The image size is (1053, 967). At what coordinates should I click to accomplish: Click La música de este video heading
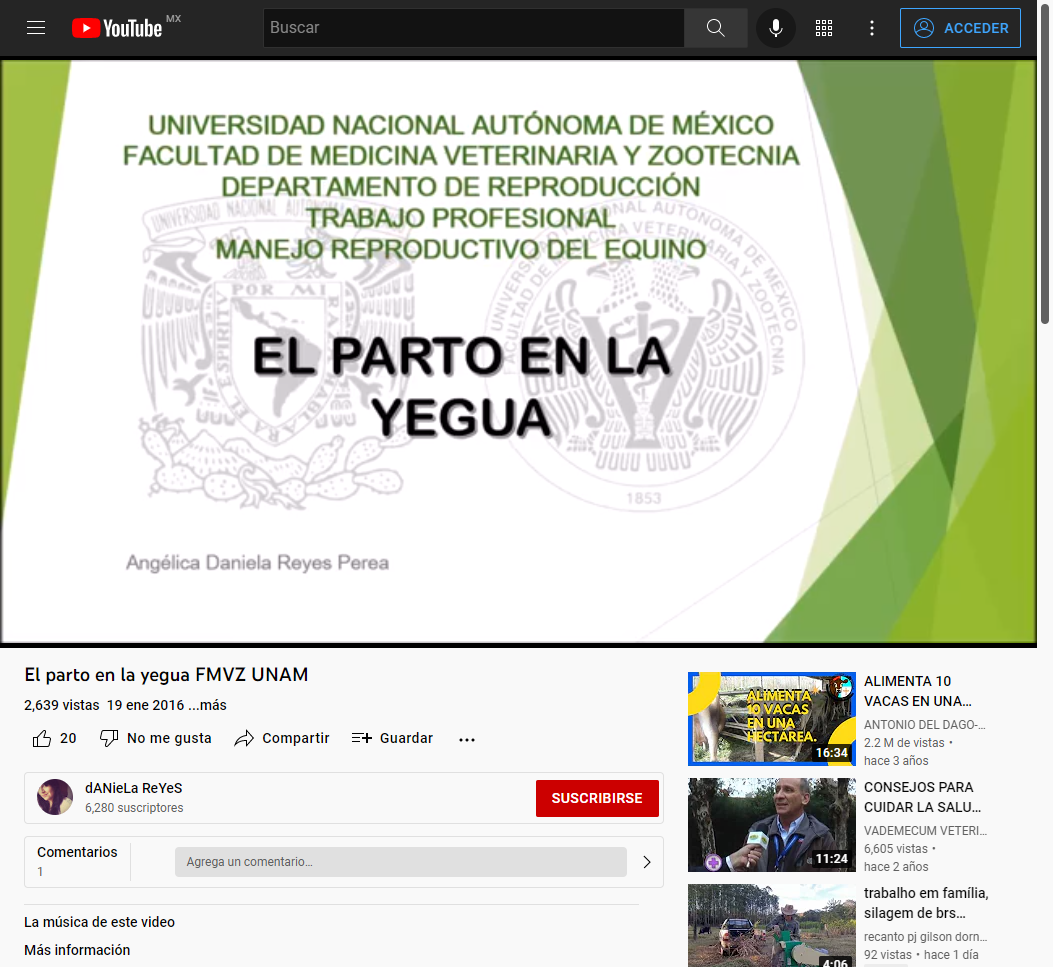click(99, 922)
